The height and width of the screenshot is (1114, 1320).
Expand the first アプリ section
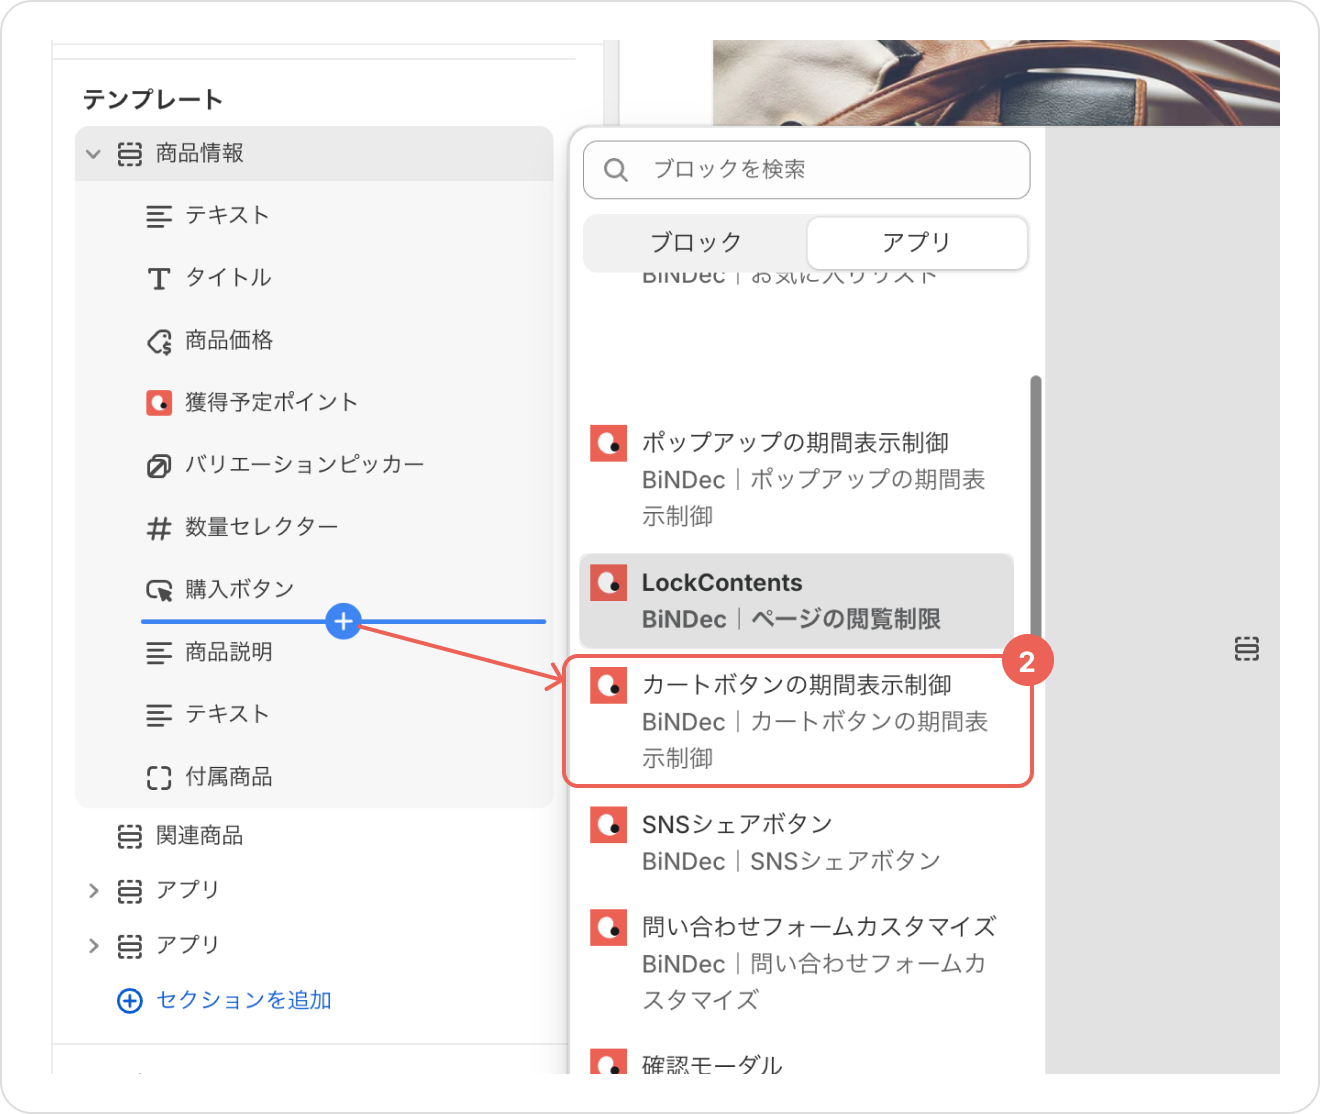point(94,890)
